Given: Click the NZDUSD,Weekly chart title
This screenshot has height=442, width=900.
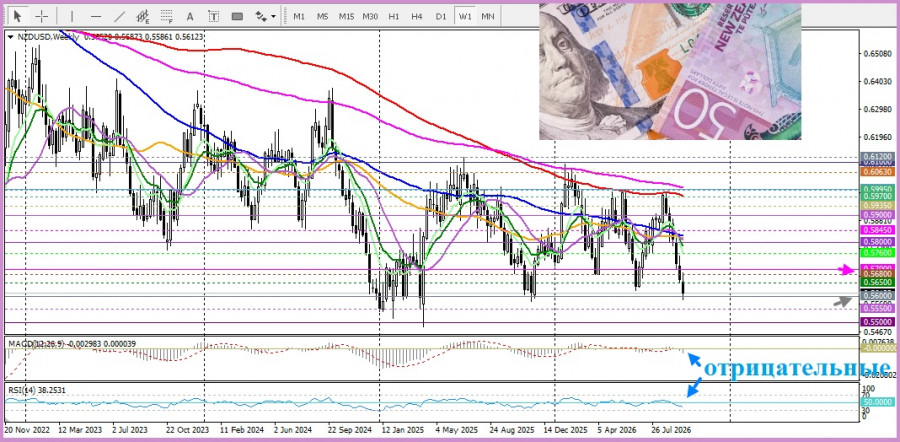Looking at the screenshot, I should (x=49, y=36).
